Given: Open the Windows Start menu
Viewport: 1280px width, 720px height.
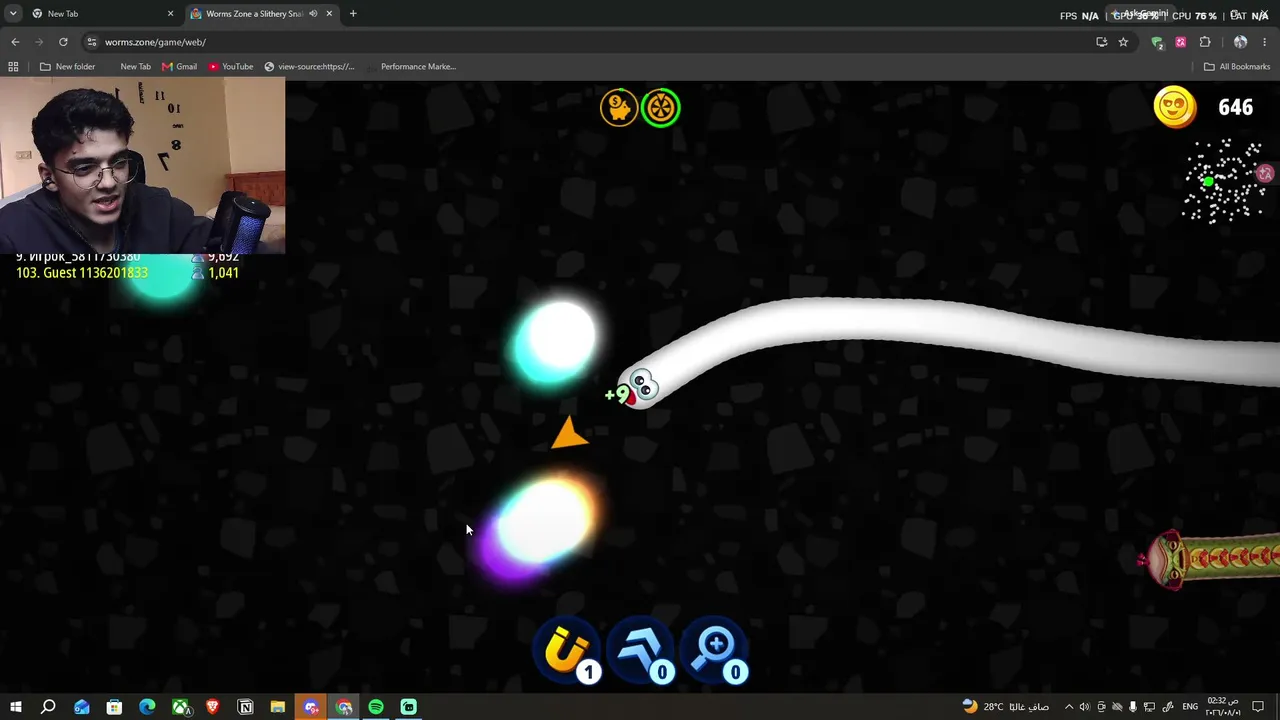Looking at the screenshot, I should click(x=16, y=707).
